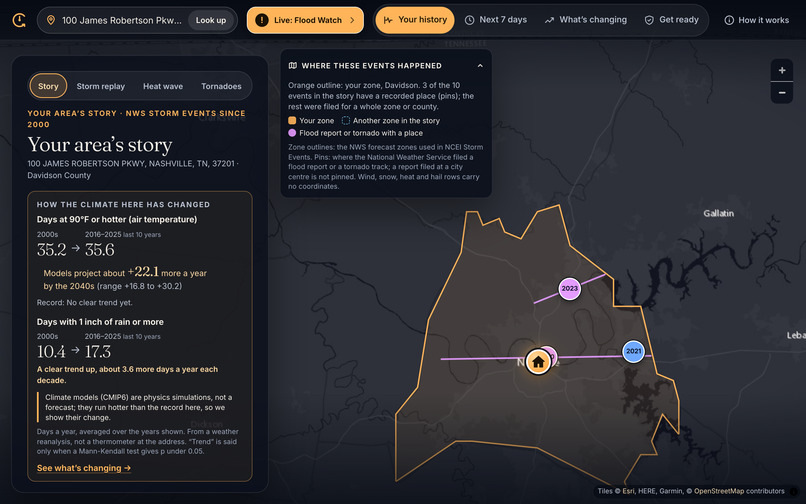806x504 pixels.
Task: Zoom out the map with minus button
Action: [x=782, y=93]
